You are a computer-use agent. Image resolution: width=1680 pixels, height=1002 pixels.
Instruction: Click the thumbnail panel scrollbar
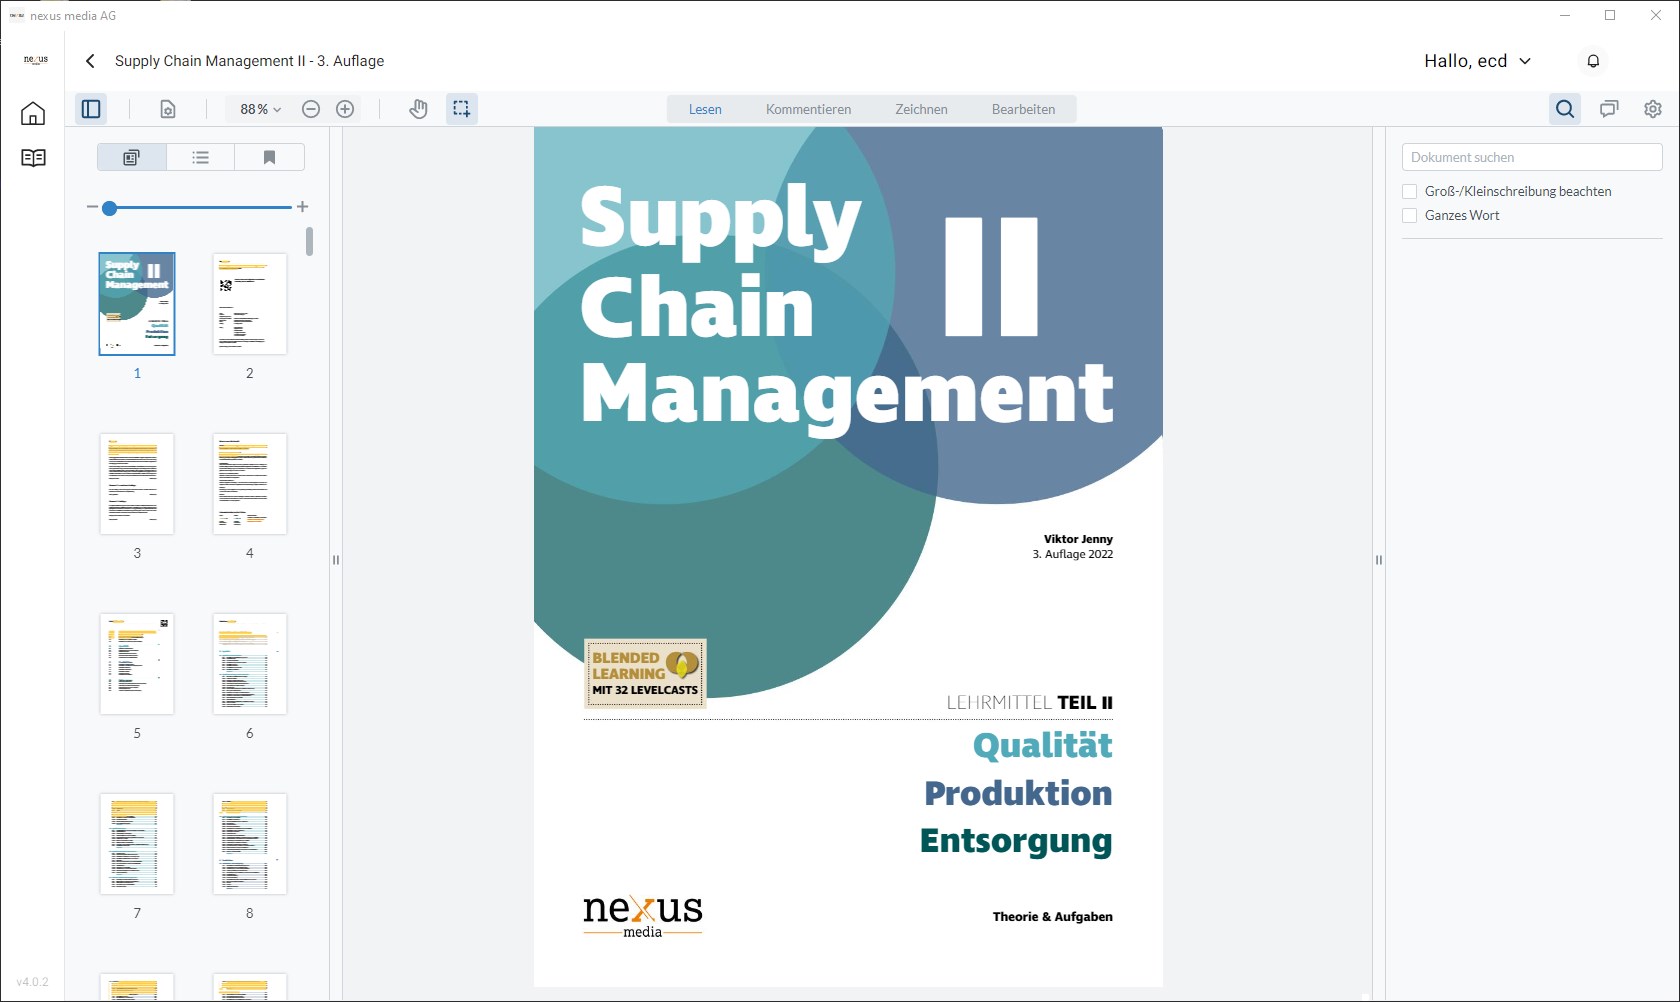310,241
